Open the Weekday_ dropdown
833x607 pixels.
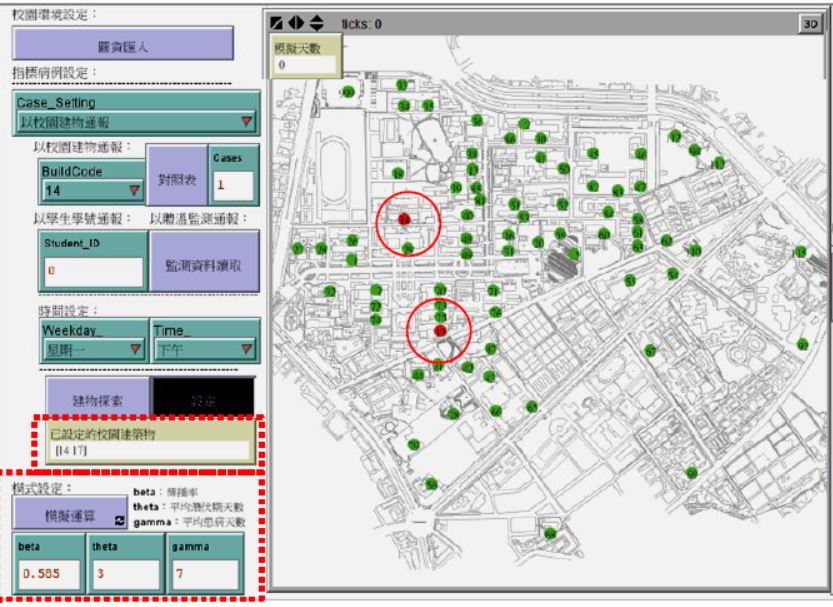click(92, 350)
